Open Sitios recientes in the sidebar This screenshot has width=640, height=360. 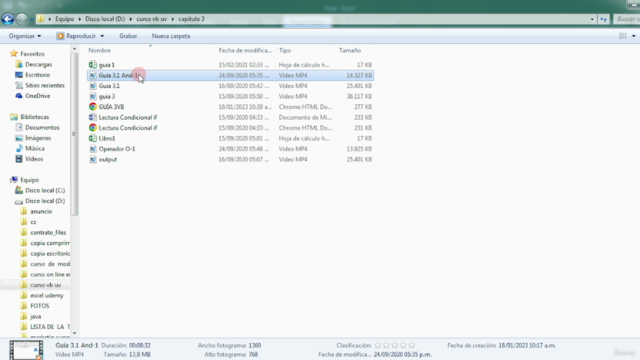click(44, 85)
